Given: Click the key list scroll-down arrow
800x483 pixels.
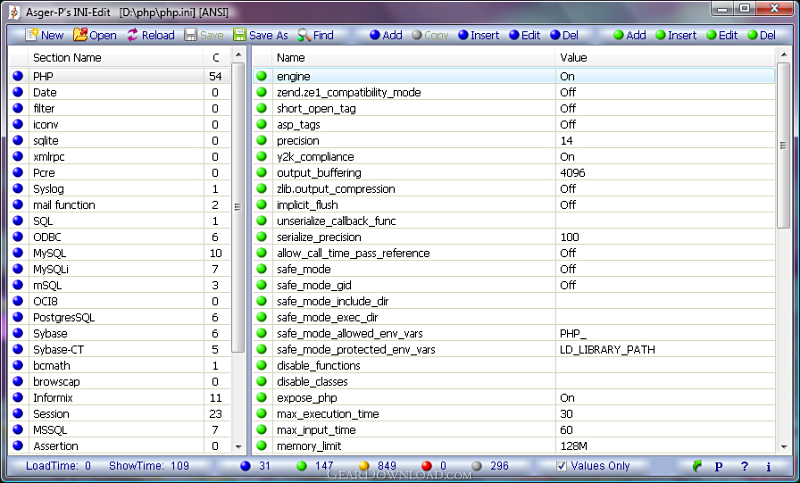Looking at the screenshot, I should tap(784, 446).
